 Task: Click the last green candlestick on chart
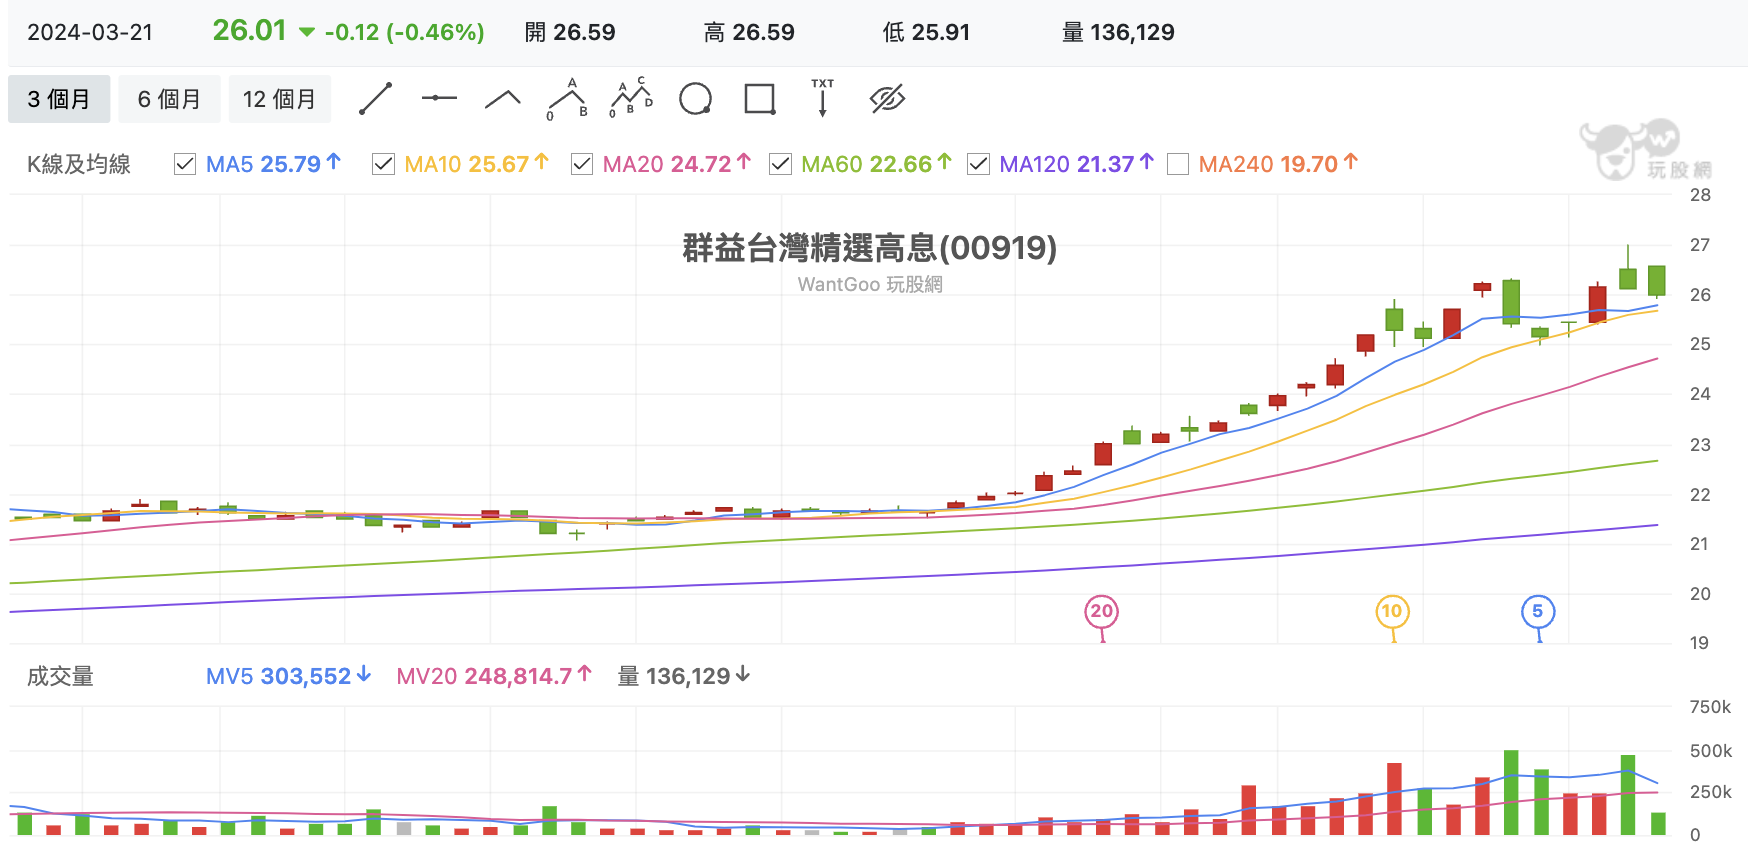(x=1657, y=280)
